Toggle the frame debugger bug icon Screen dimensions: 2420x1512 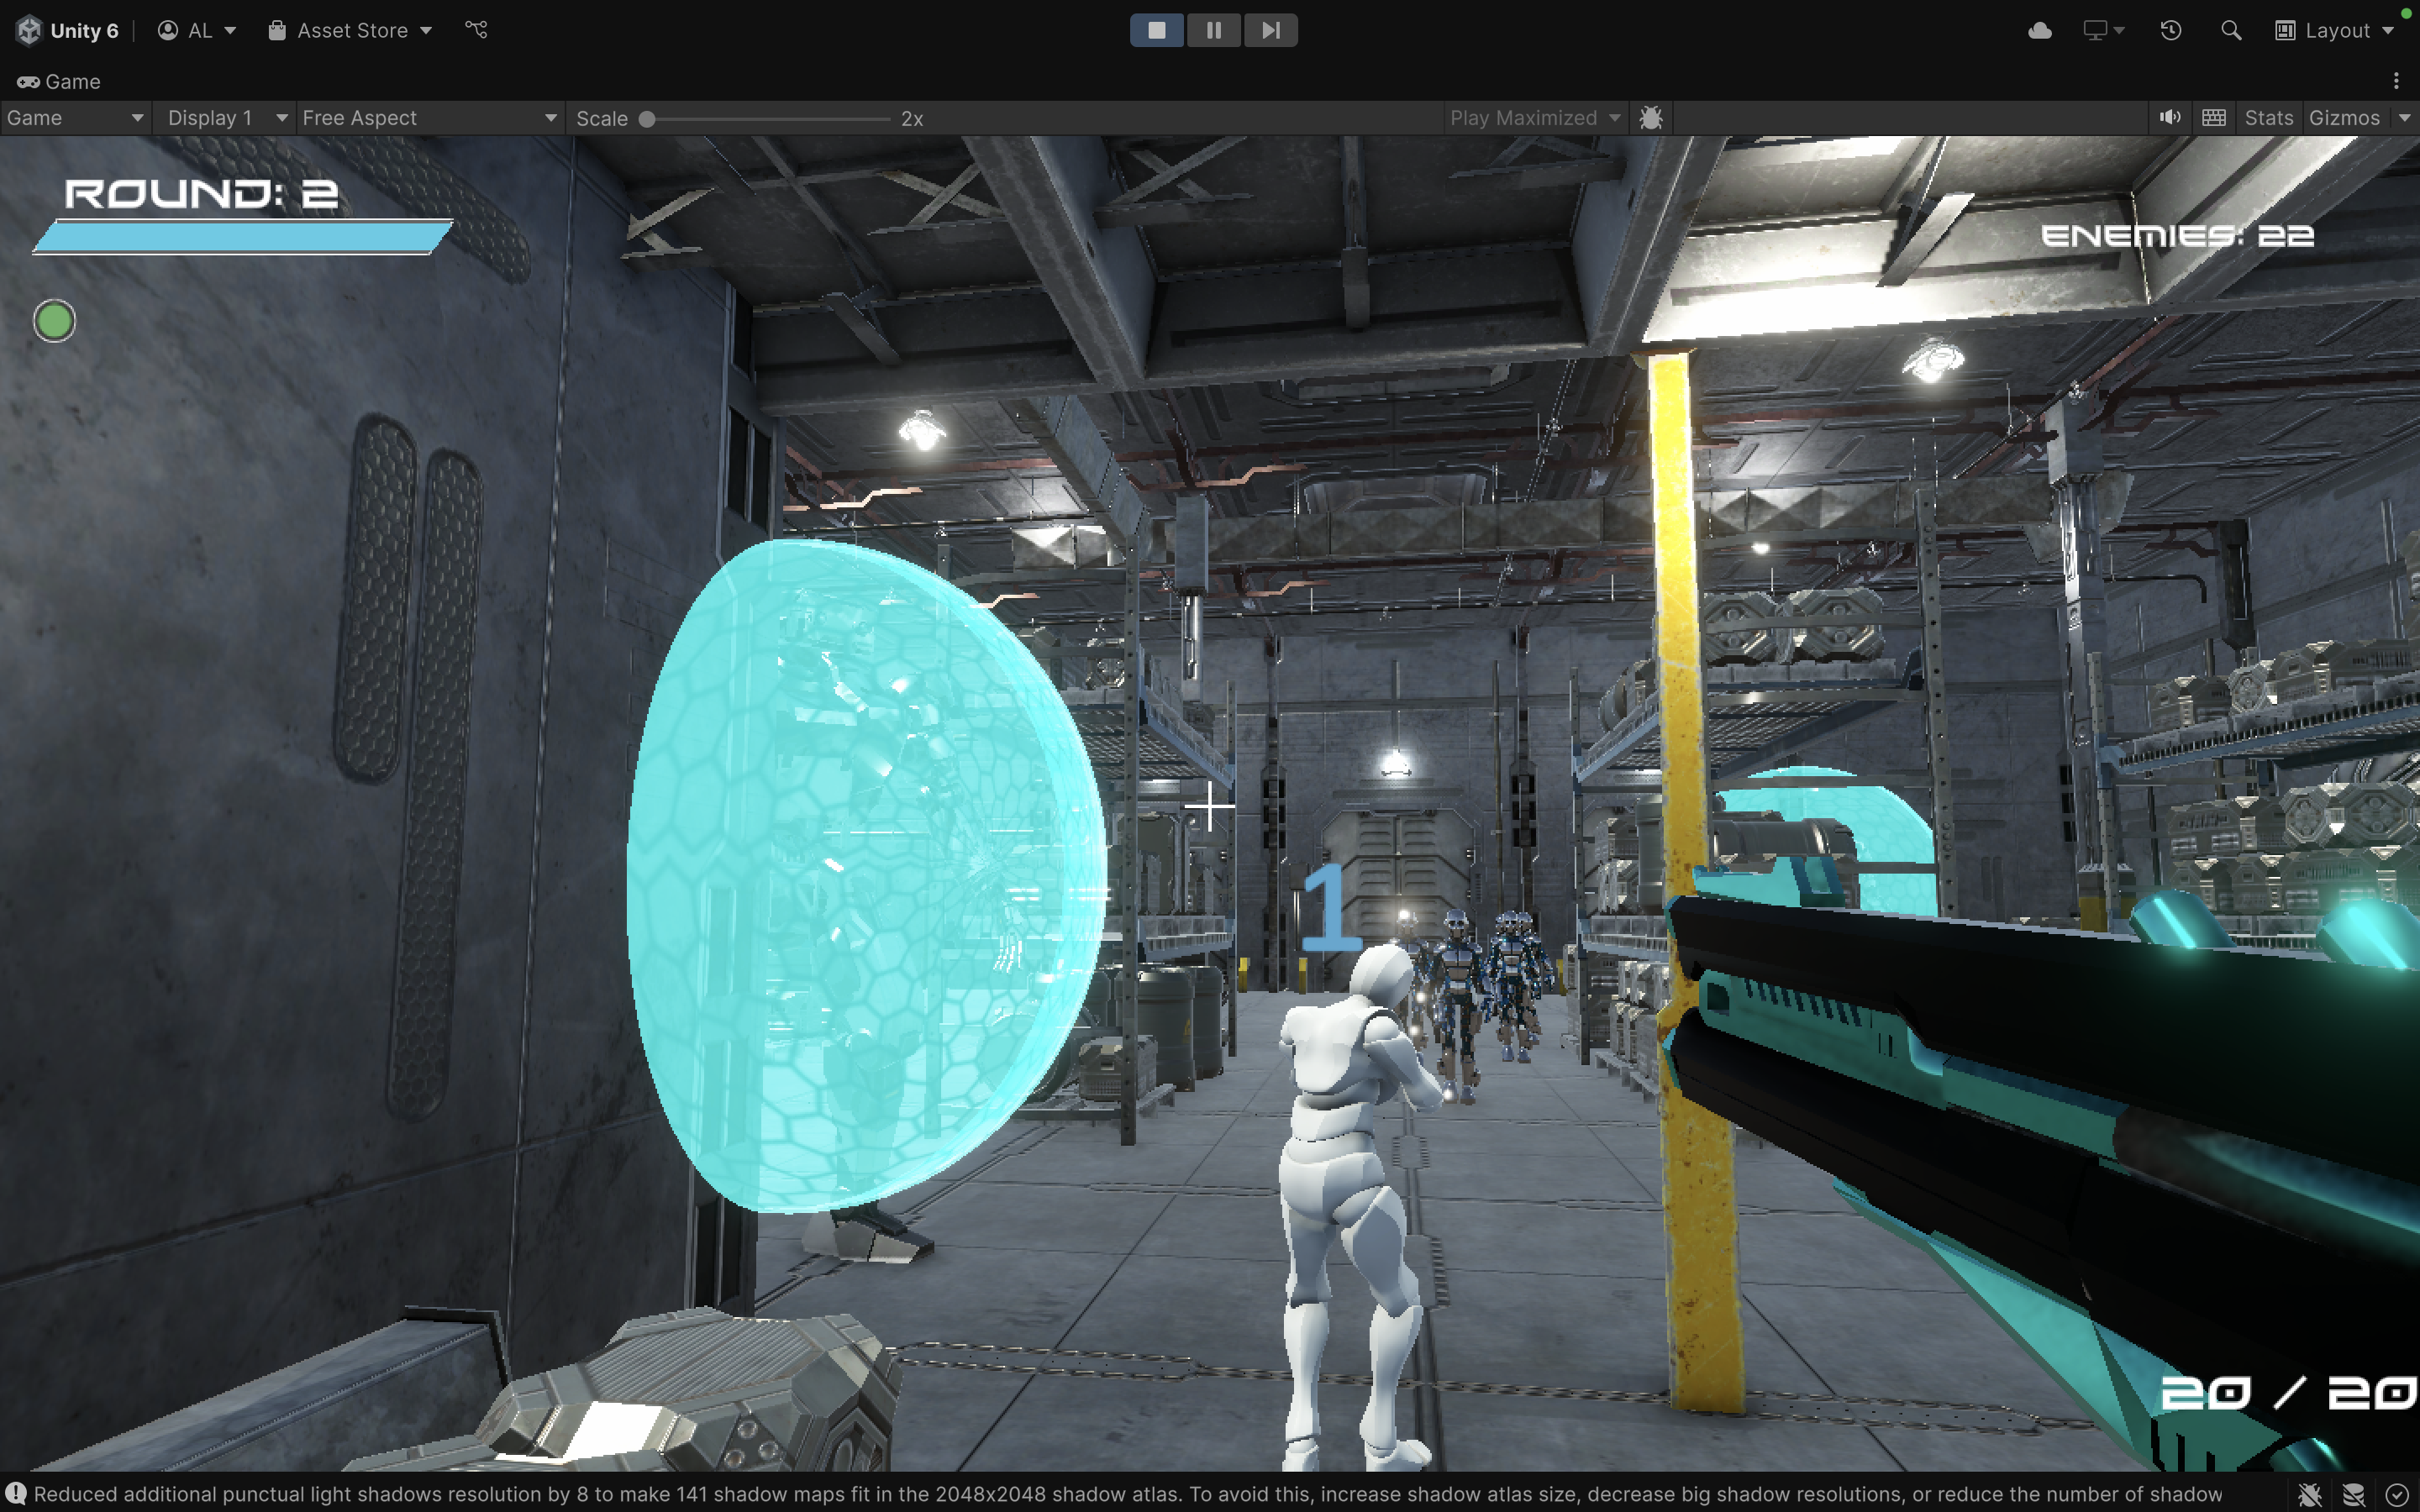[x=1651, y=118]
